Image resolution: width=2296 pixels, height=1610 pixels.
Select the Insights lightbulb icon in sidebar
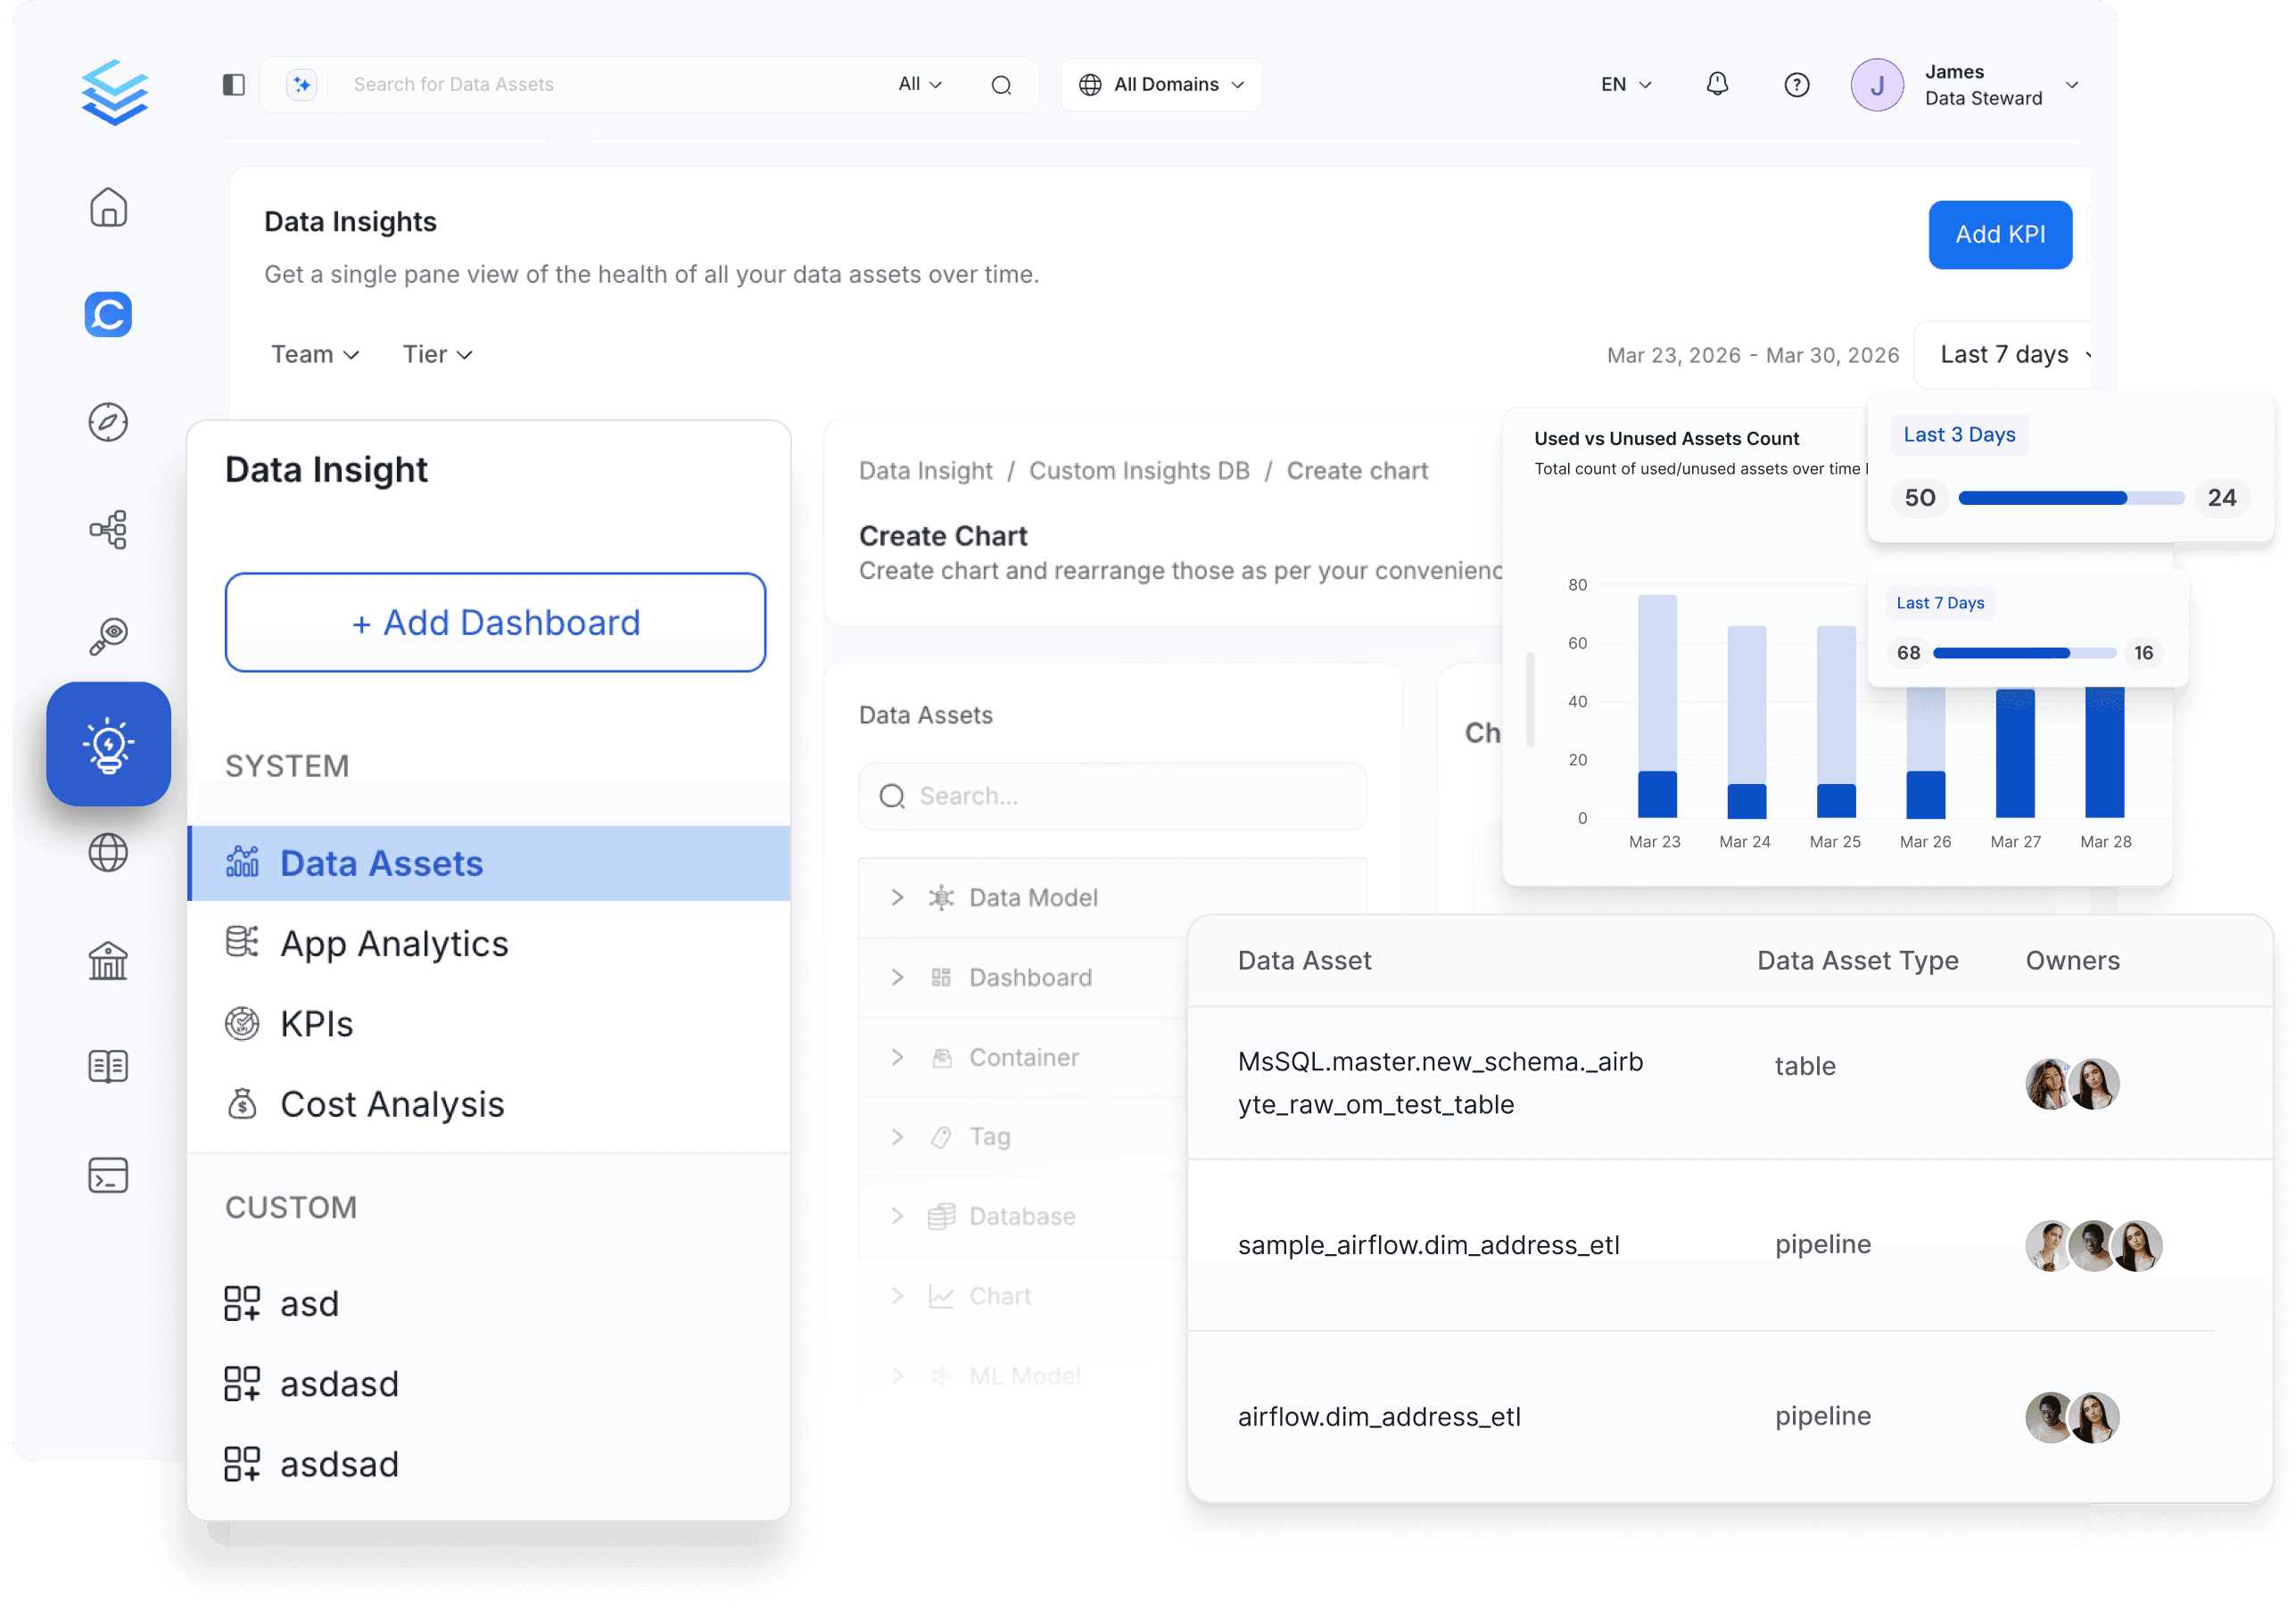coord(108,744)
